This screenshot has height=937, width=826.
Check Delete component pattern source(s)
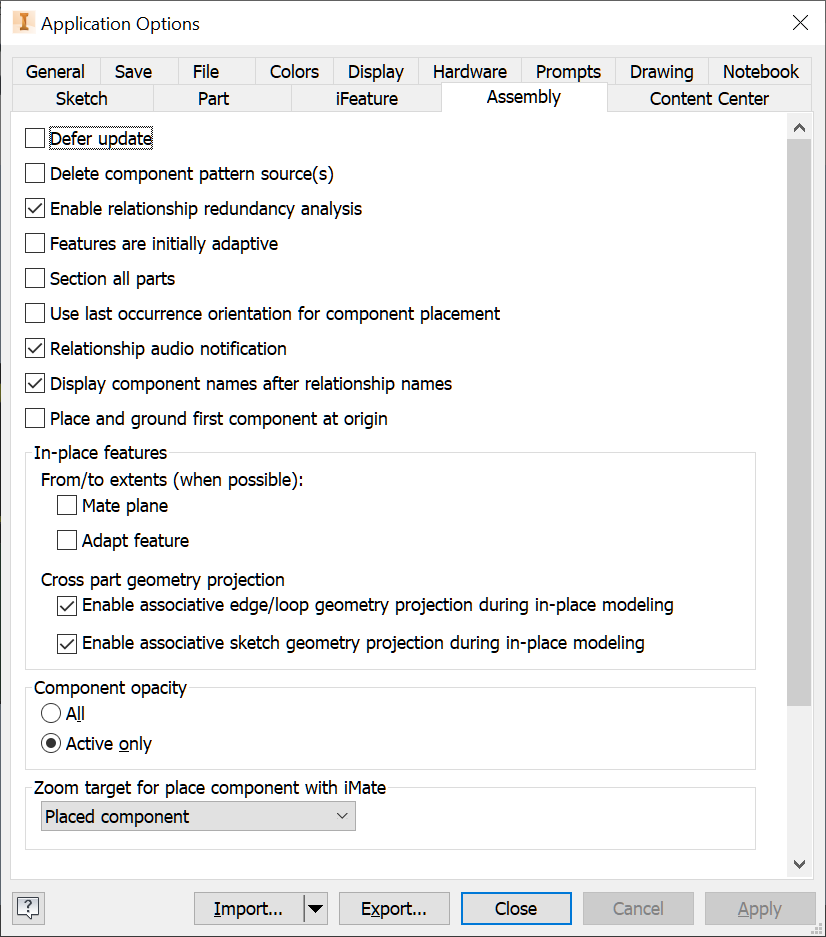(34, 172)
